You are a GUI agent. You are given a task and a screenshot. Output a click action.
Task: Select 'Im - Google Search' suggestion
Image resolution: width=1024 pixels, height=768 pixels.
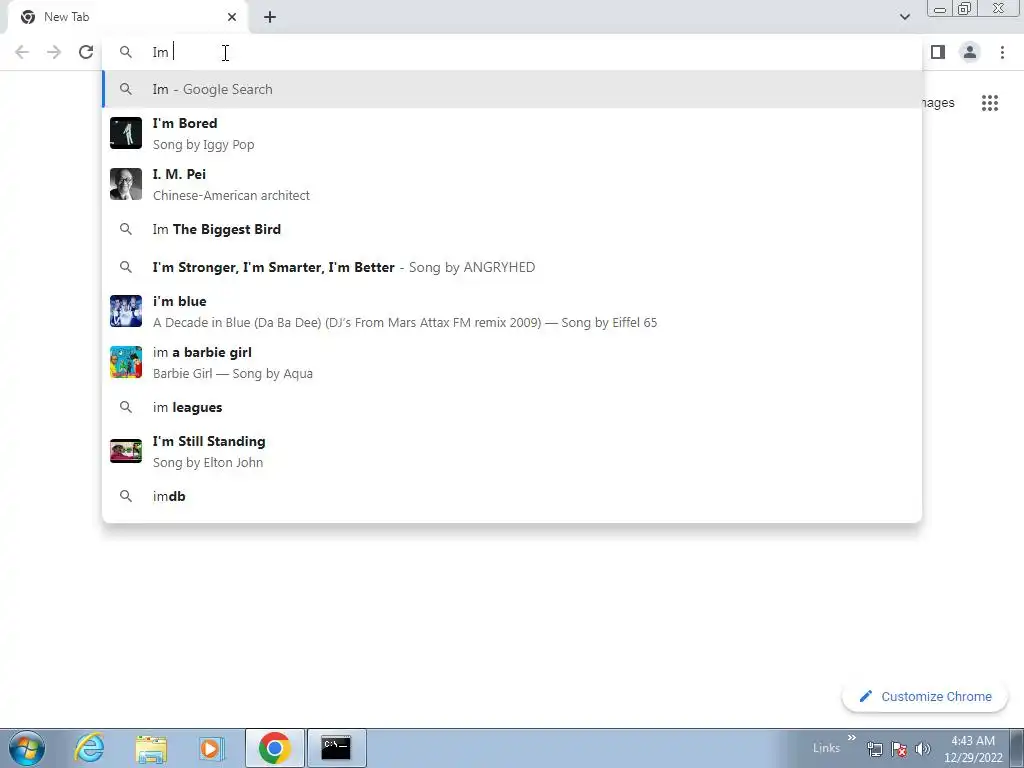coord(512,89)
